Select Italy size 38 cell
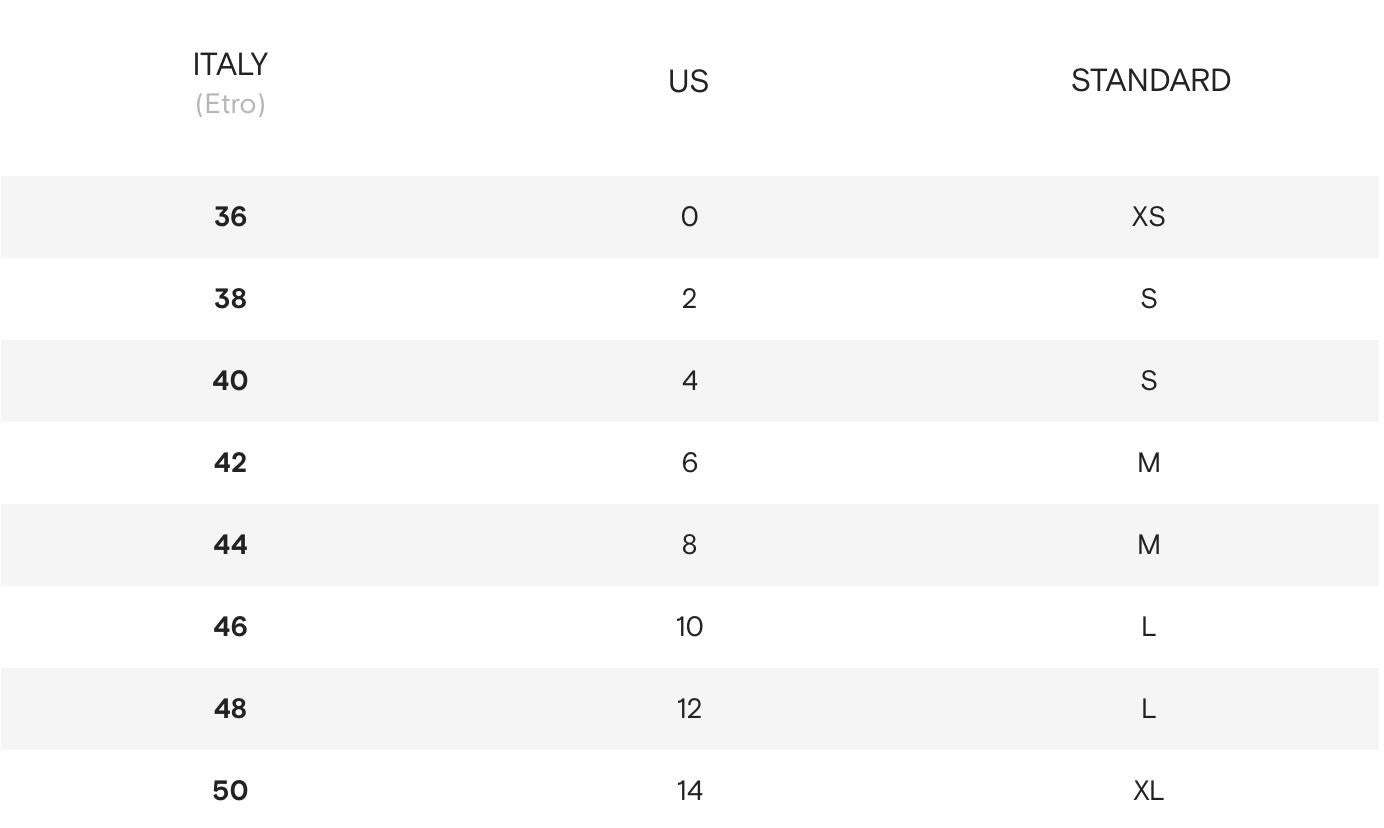 click(230, 299)
